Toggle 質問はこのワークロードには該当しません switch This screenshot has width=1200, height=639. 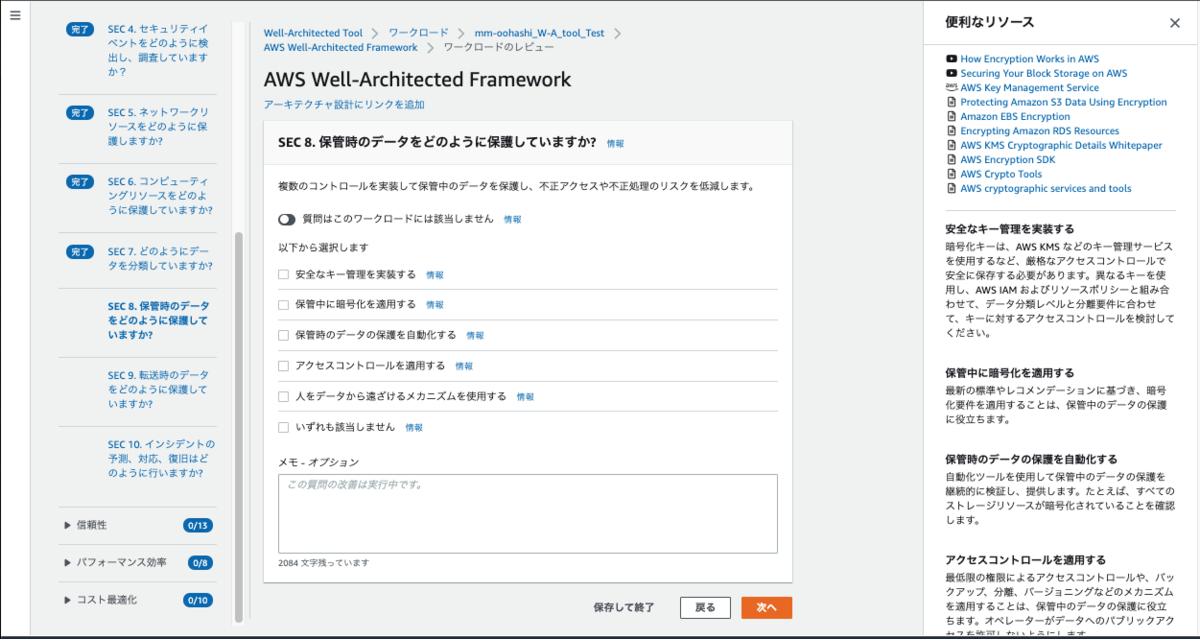287,219
